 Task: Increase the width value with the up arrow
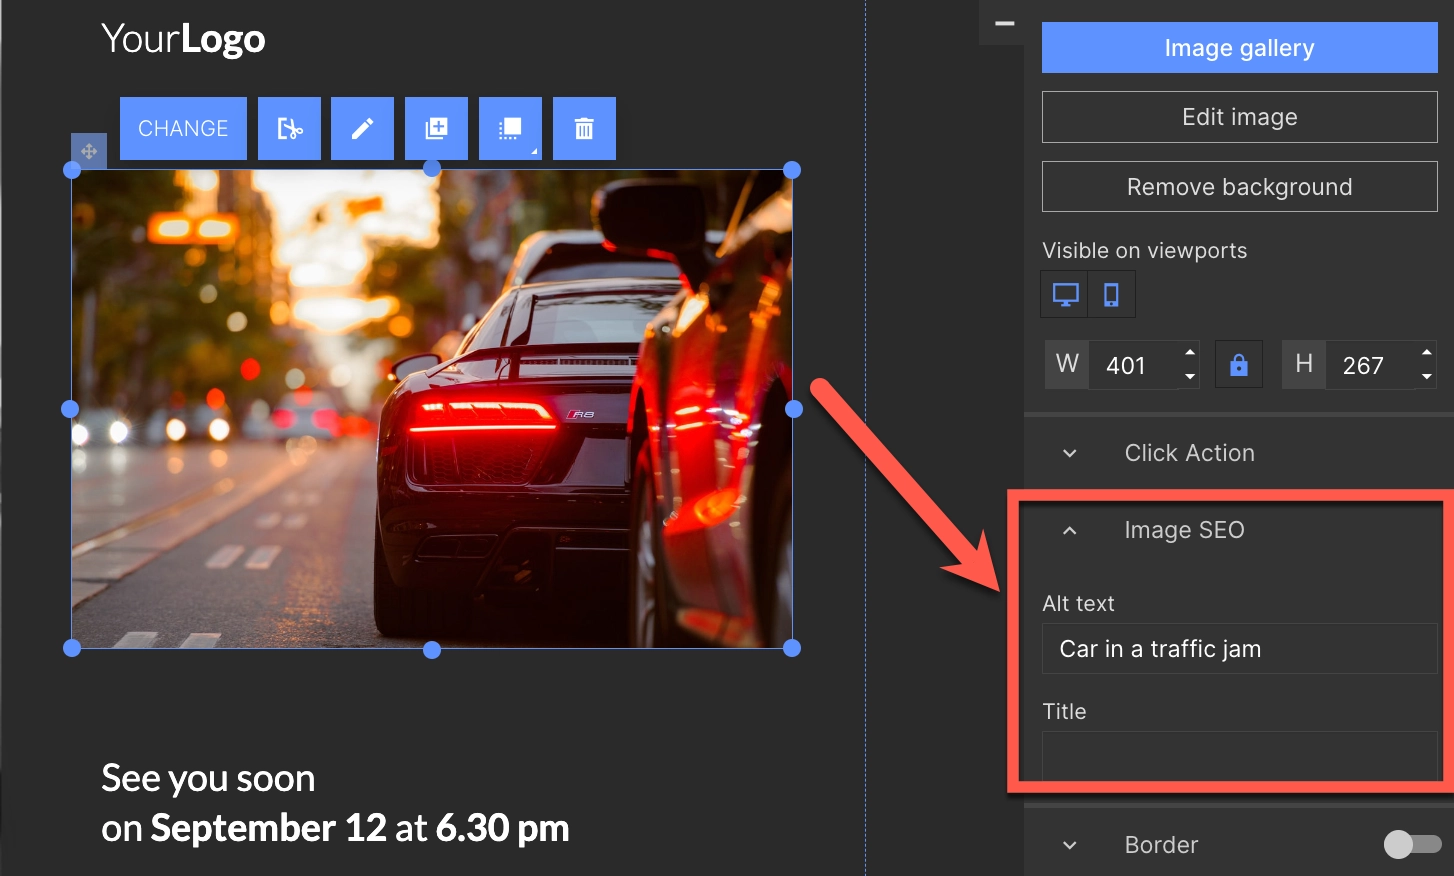1190,353
